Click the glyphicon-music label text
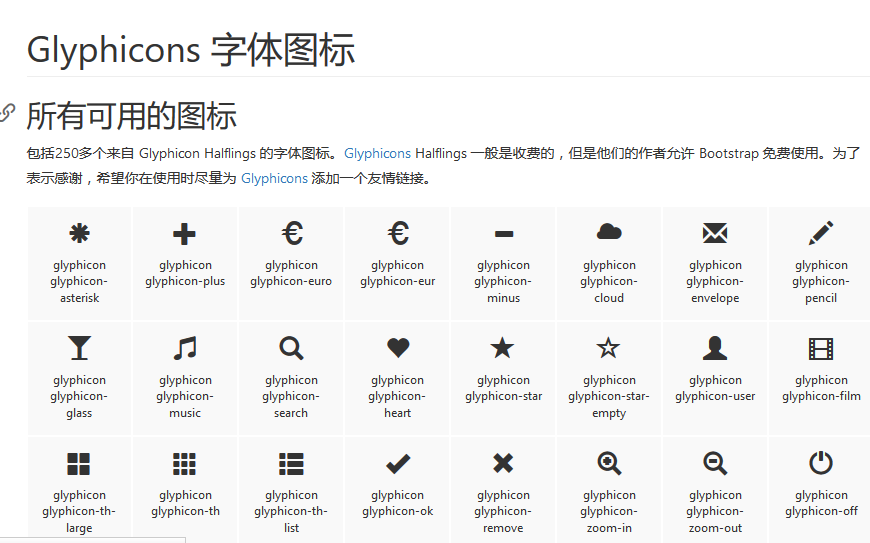The height and width of the screenshot is (543, 870). (185, 396)
